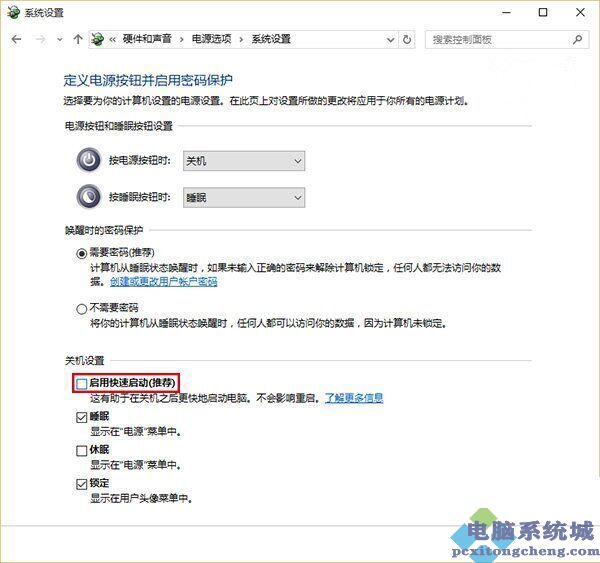Select the 系统设置 breadcrumb
The image size is (600, 563).
tap(271, 39)
